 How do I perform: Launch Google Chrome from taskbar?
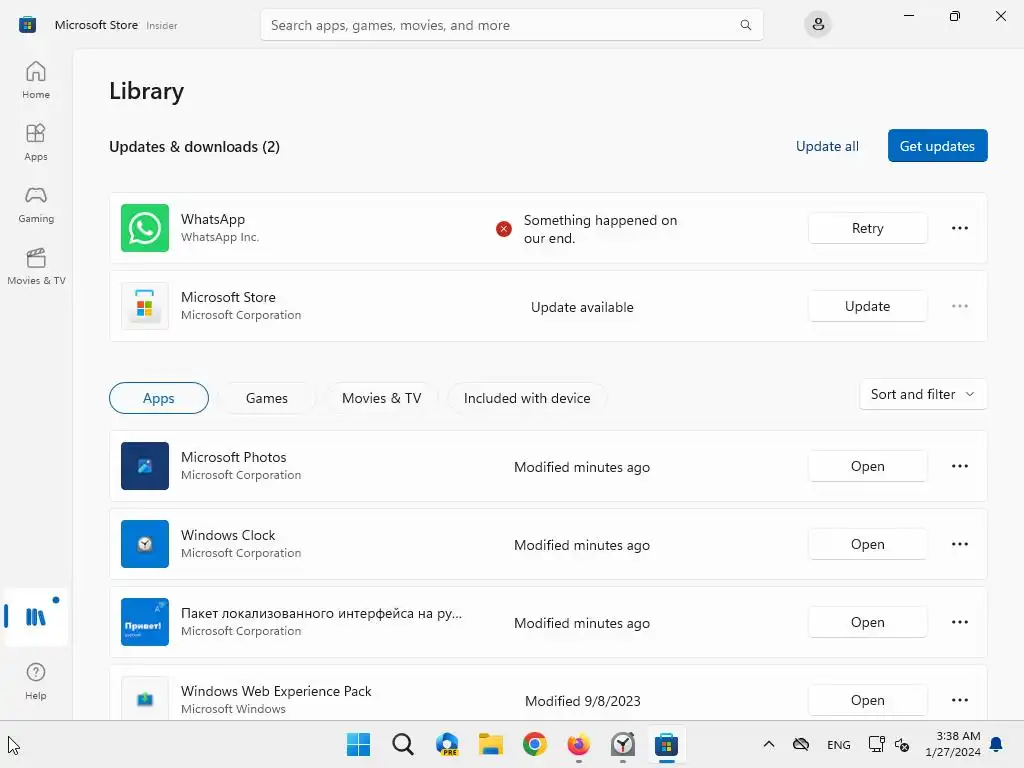(535, 744)
